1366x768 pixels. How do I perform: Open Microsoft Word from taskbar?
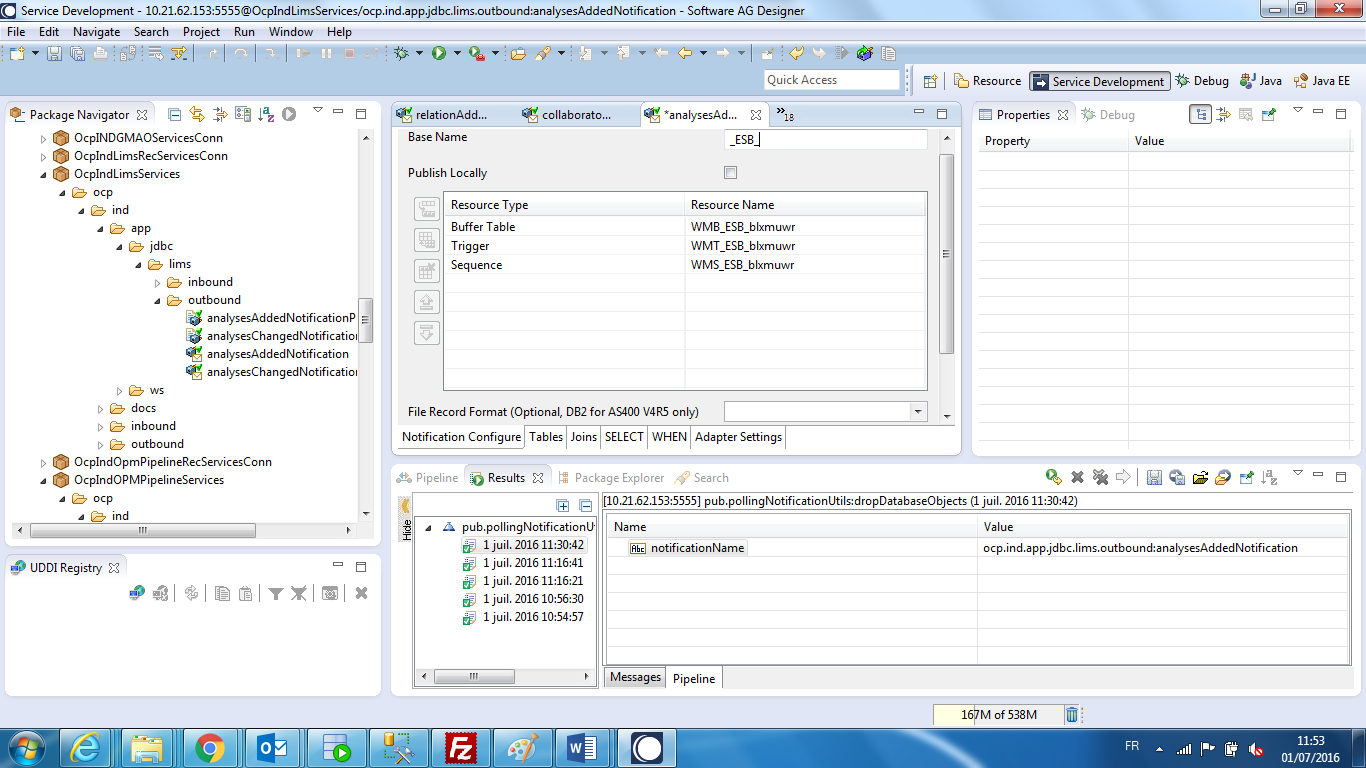(x=583, y=748)
